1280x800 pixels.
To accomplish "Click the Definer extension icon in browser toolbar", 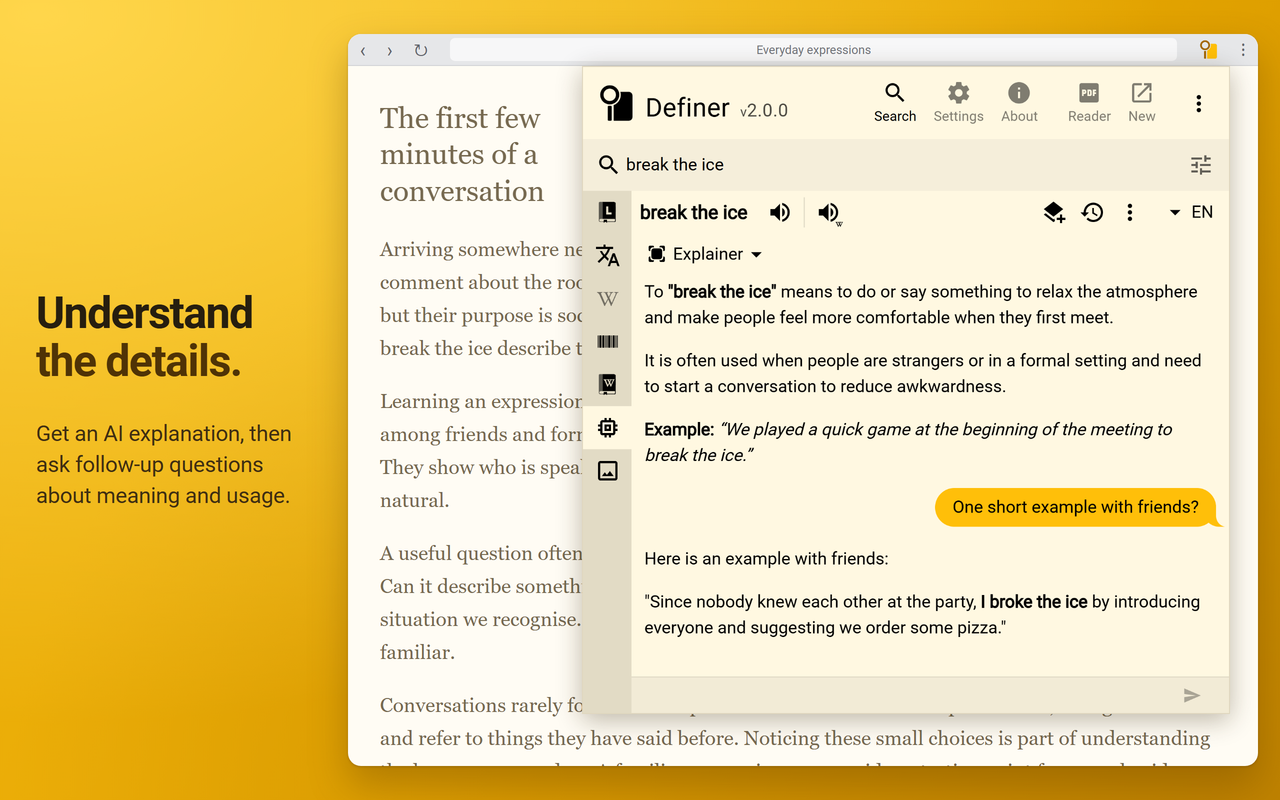I will 1208,50.
